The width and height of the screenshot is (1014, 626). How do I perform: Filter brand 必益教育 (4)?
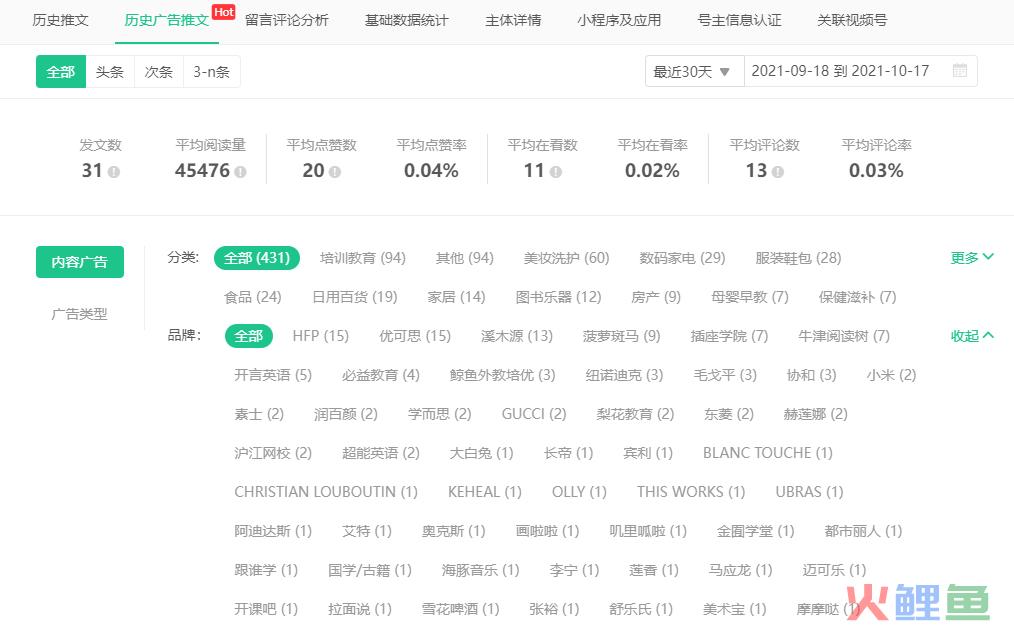(x=380, y=375)
